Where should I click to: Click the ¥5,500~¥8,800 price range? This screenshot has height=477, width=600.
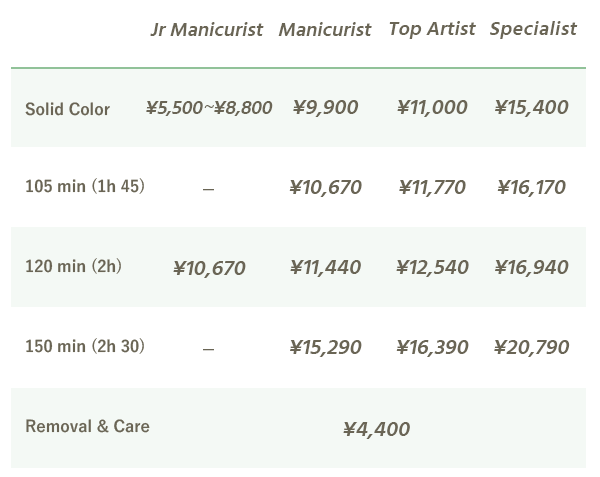(208, 108)
